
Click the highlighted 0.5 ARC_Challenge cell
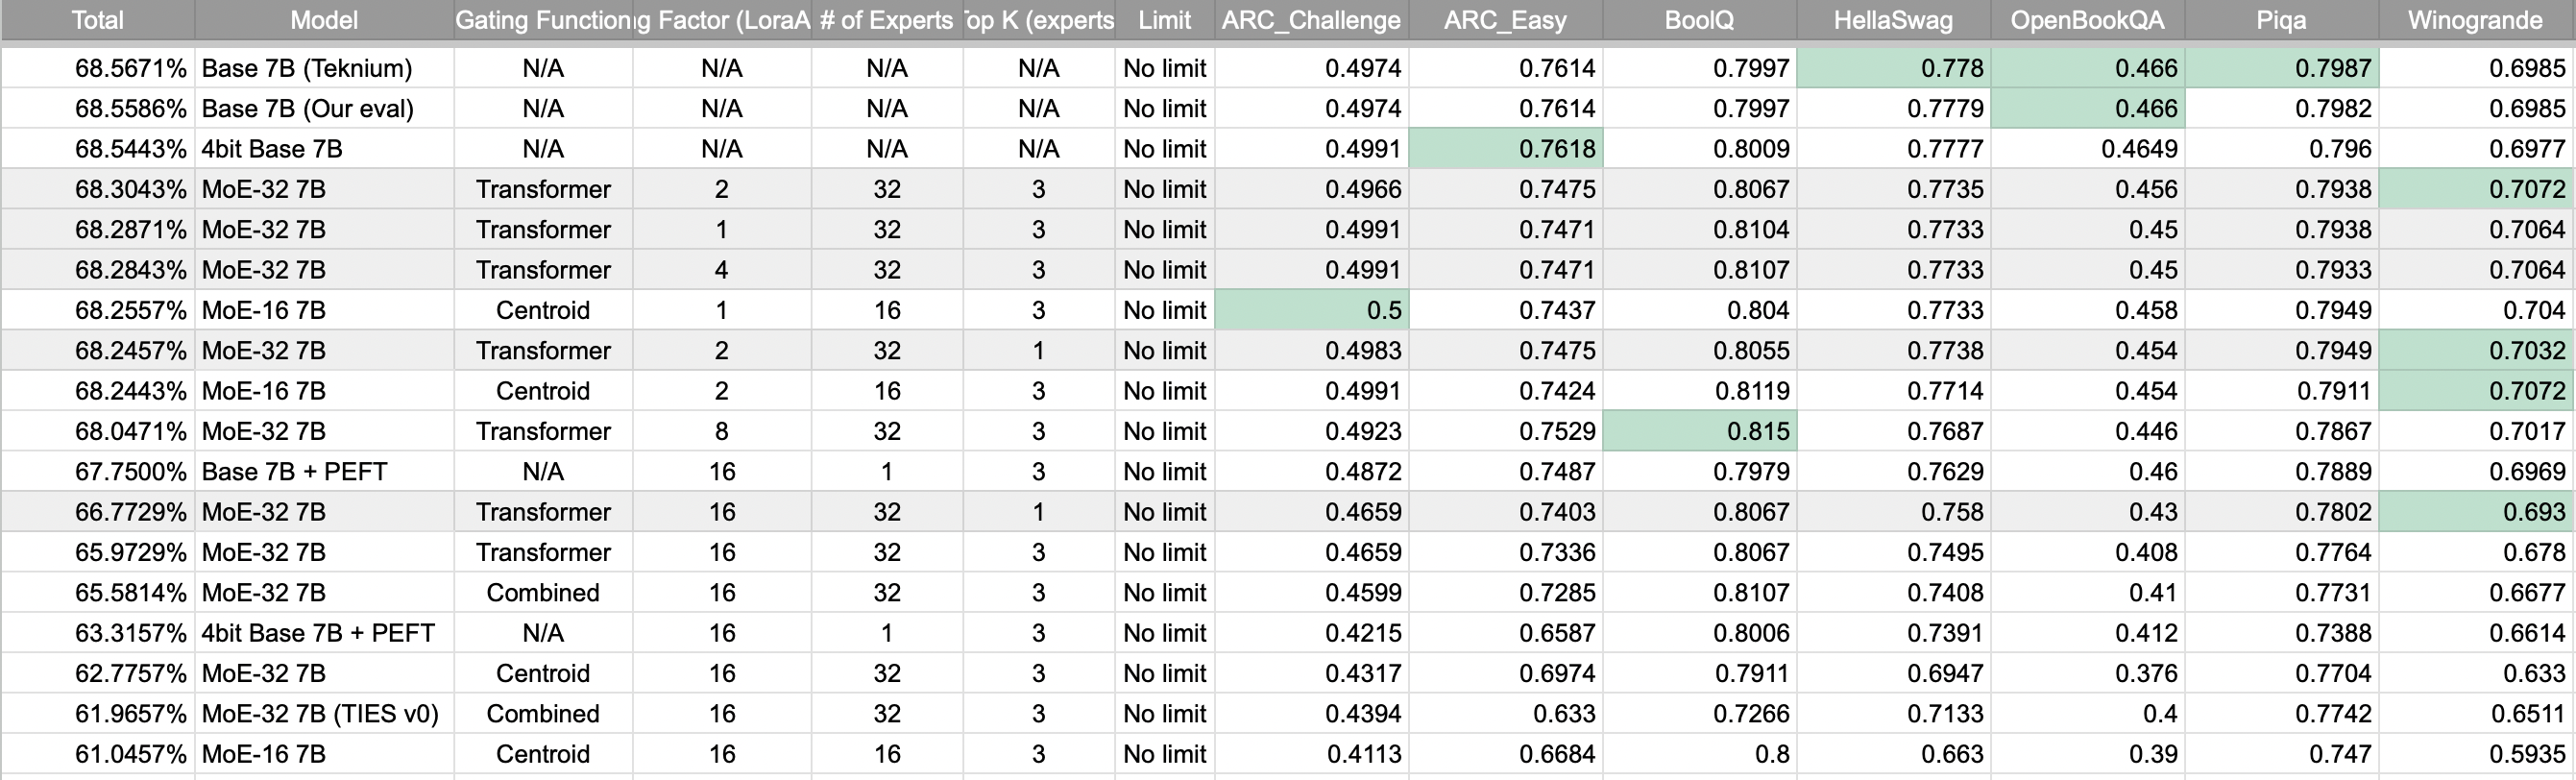point(1311,310)
